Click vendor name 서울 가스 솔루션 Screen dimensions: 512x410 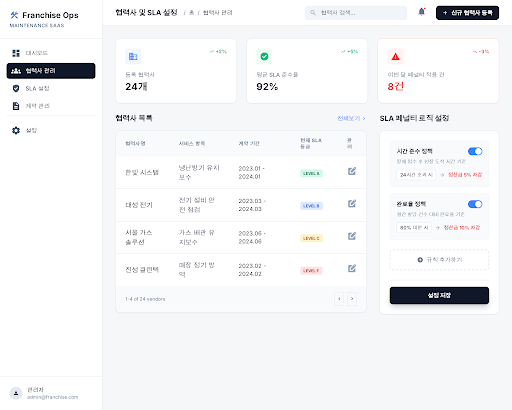(139, 237)
